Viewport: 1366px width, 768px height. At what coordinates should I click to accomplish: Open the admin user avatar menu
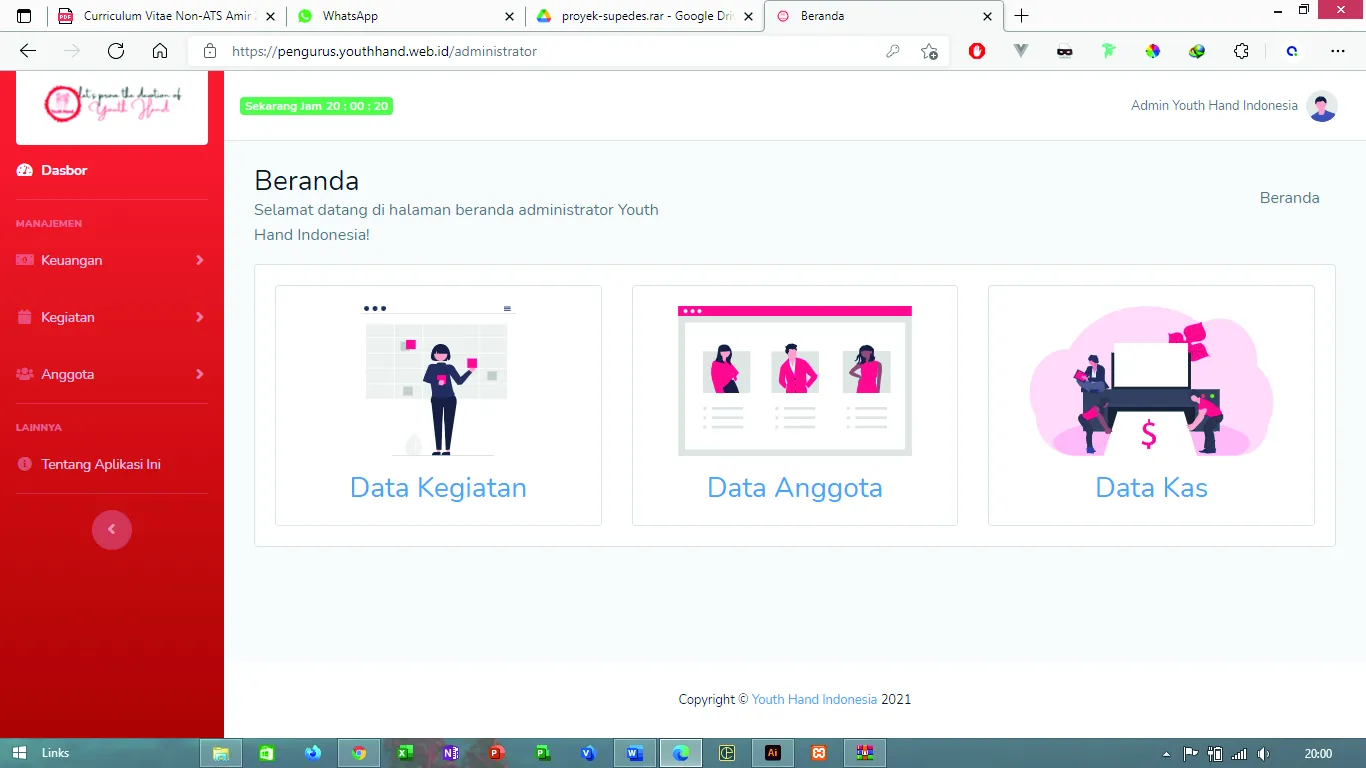point(1322,106)
